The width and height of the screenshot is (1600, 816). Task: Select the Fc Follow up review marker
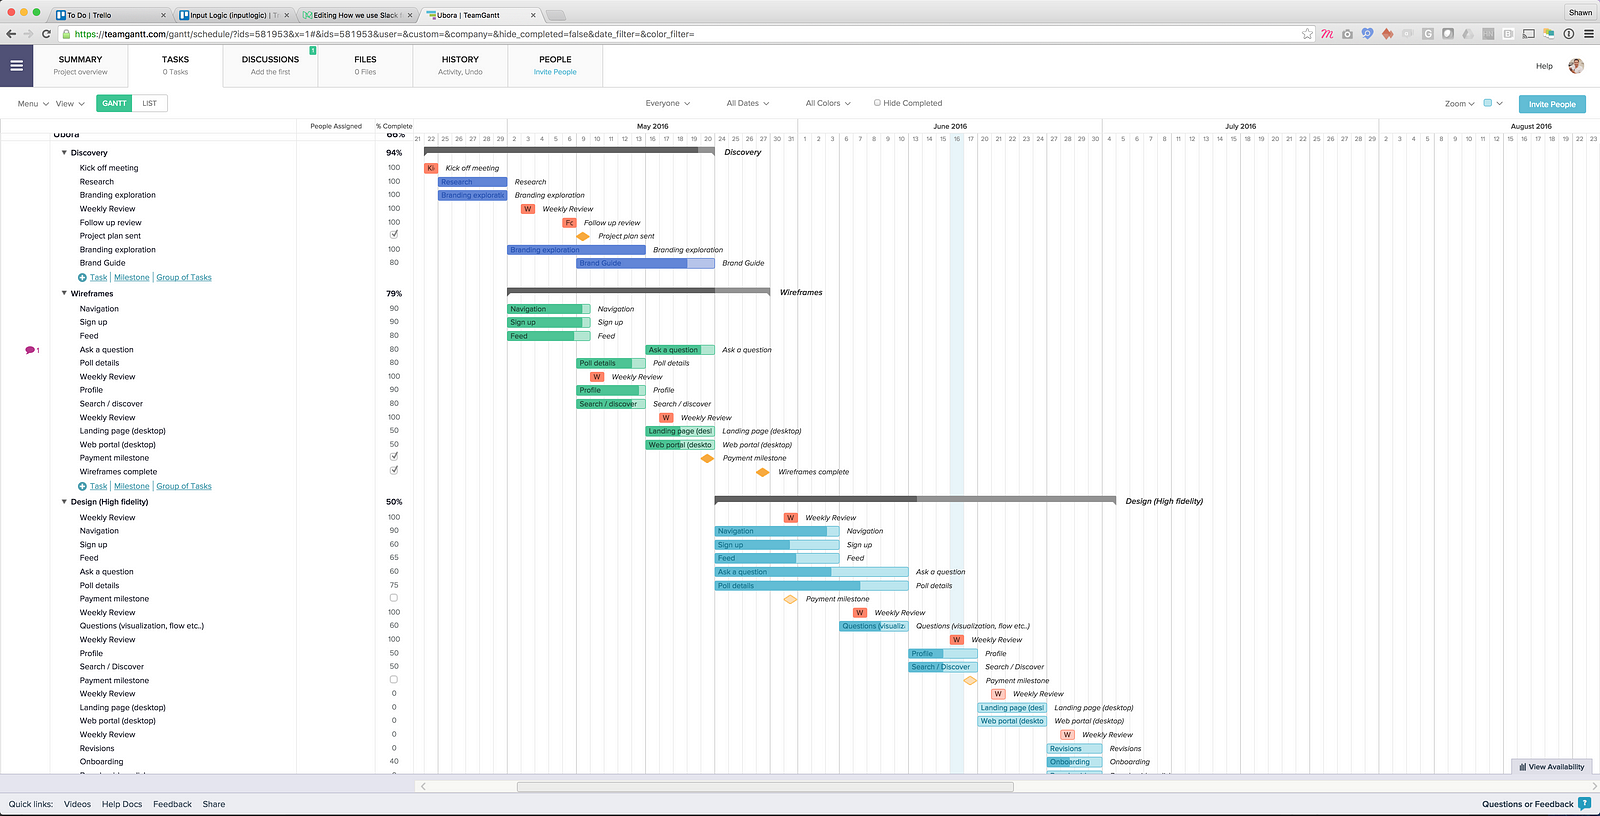pyautogui.click(x=569, y=223)
